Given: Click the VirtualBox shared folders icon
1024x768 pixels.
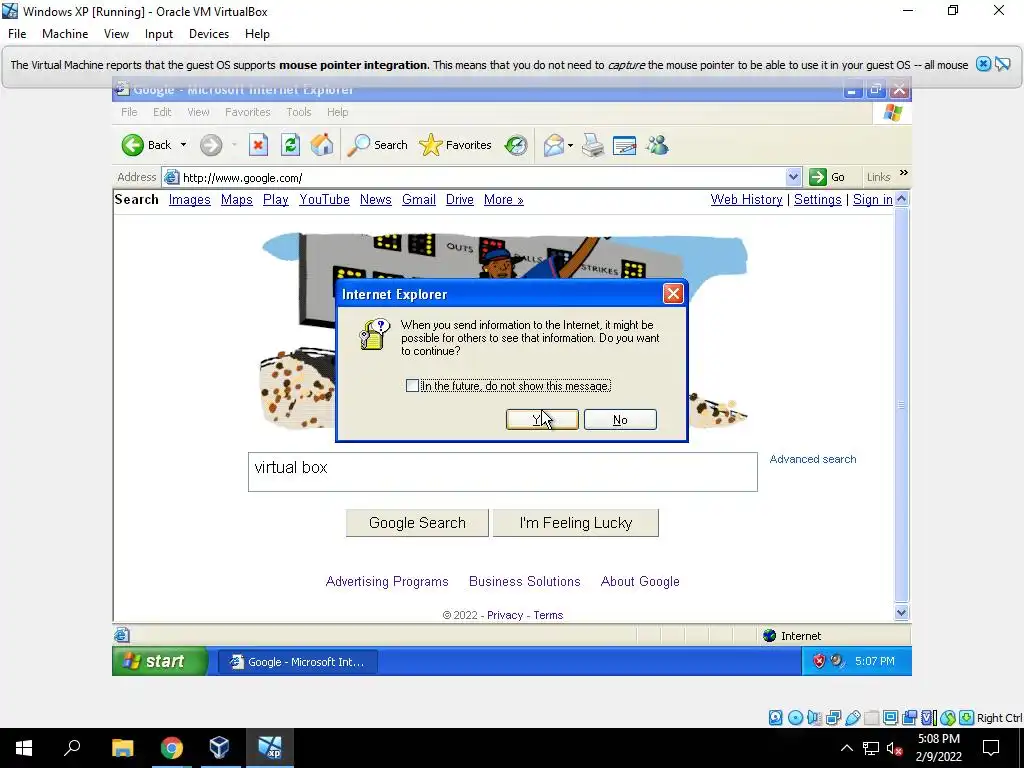Looking at the screenshot, I should [x=871, y=718].
